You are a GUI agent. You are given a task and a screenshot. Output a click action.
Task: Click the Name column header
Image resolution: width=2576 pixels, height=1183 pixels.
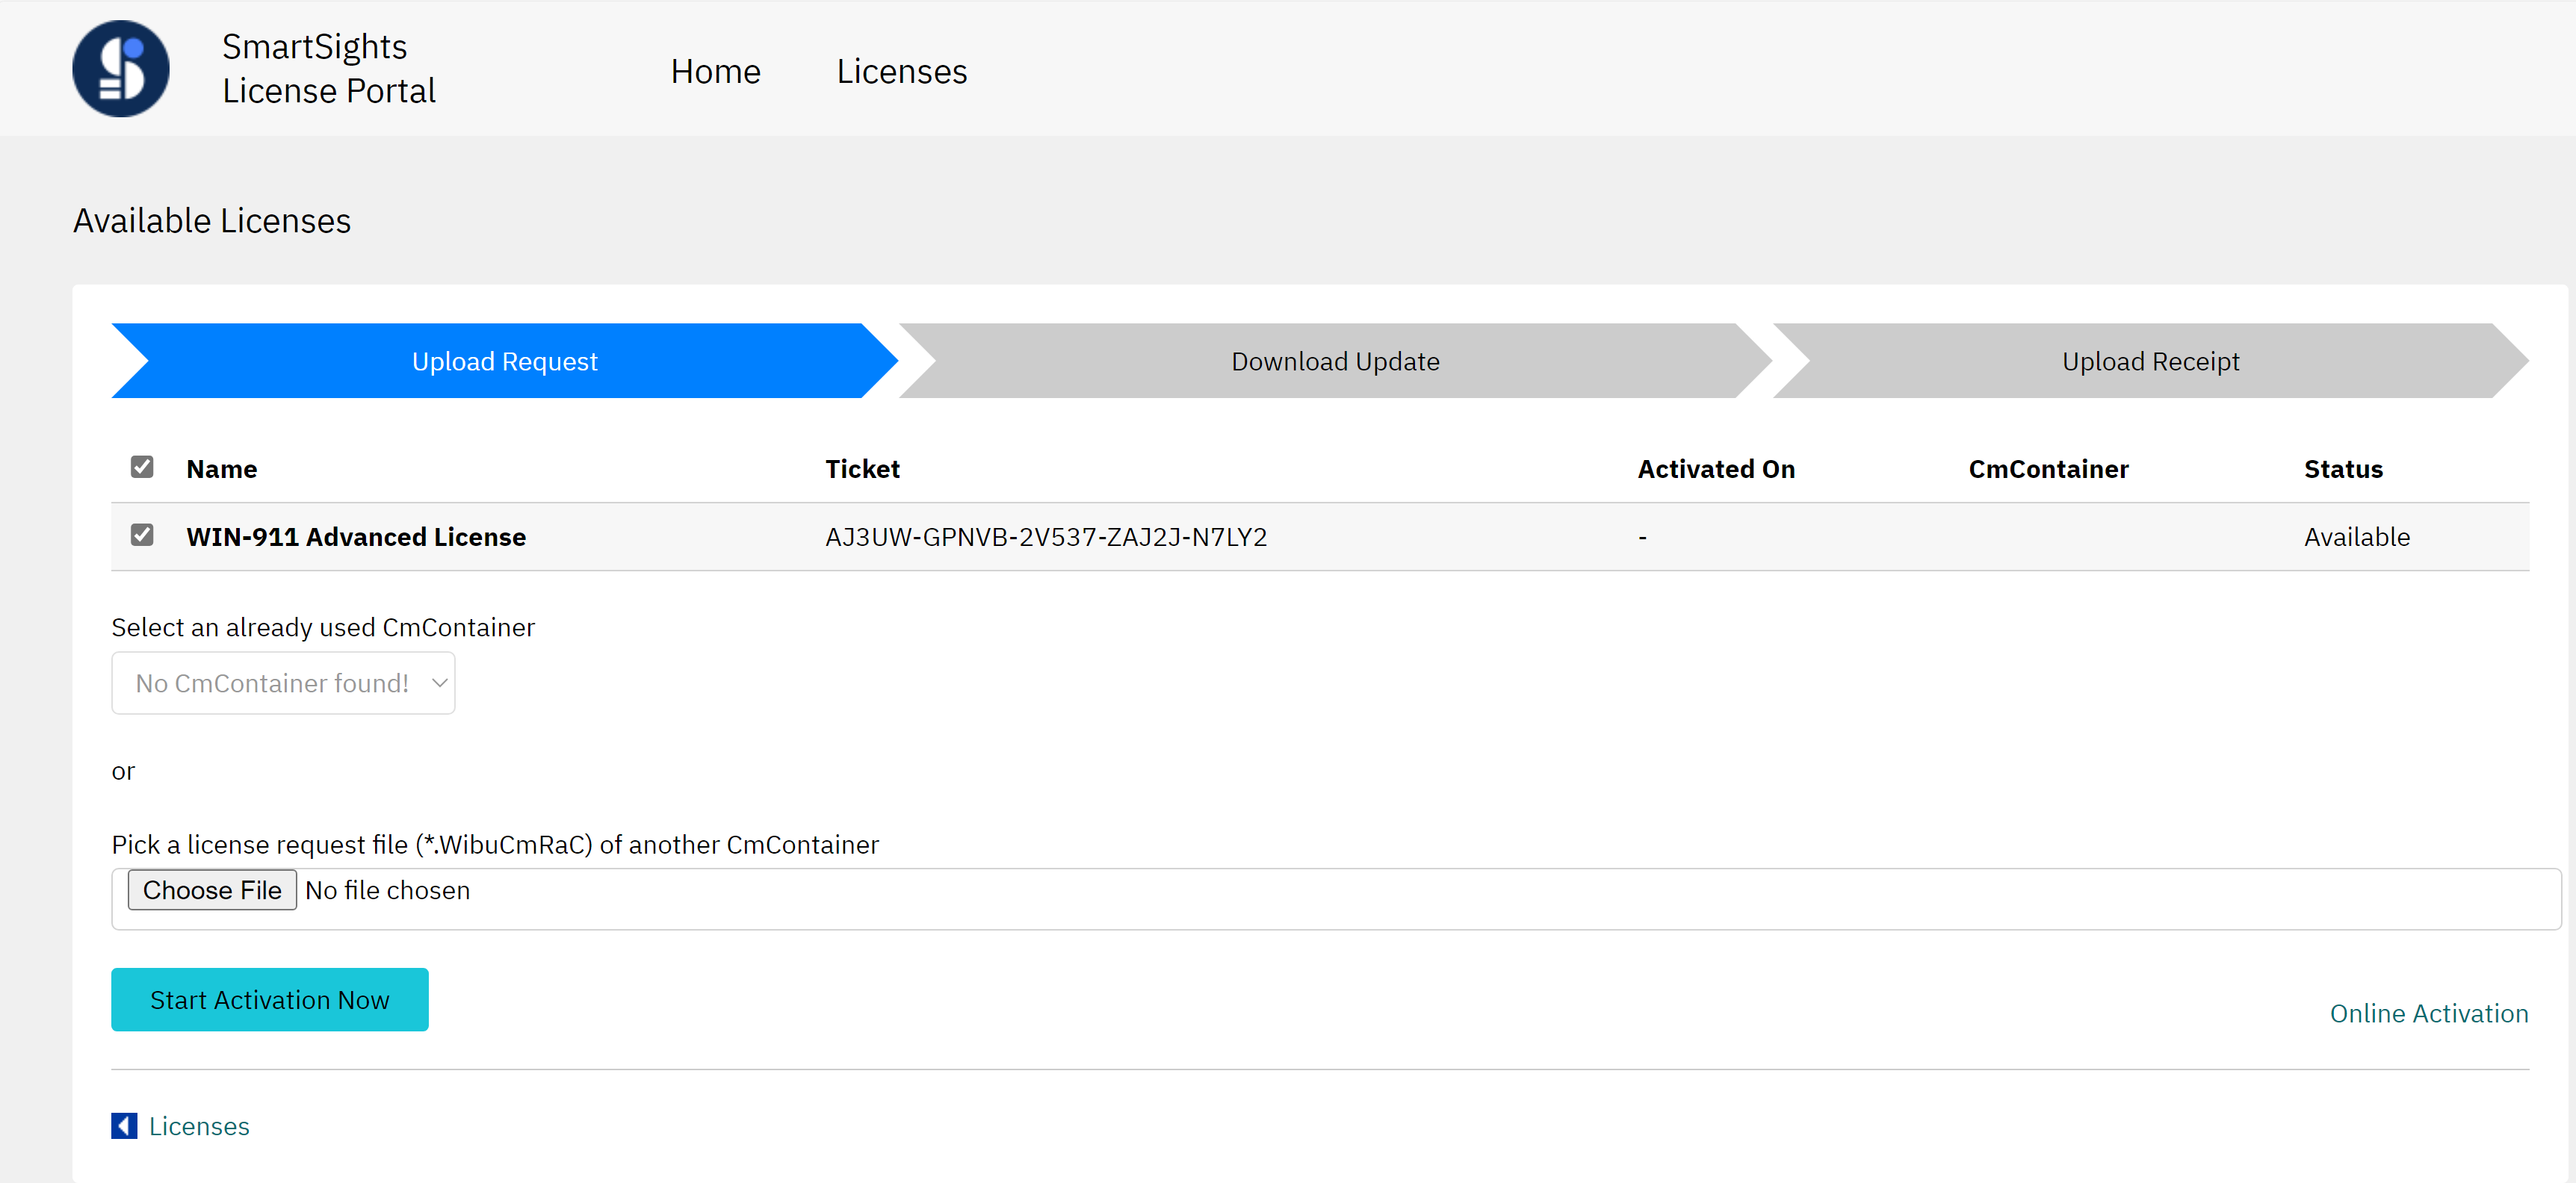click(x=221, y=469)
